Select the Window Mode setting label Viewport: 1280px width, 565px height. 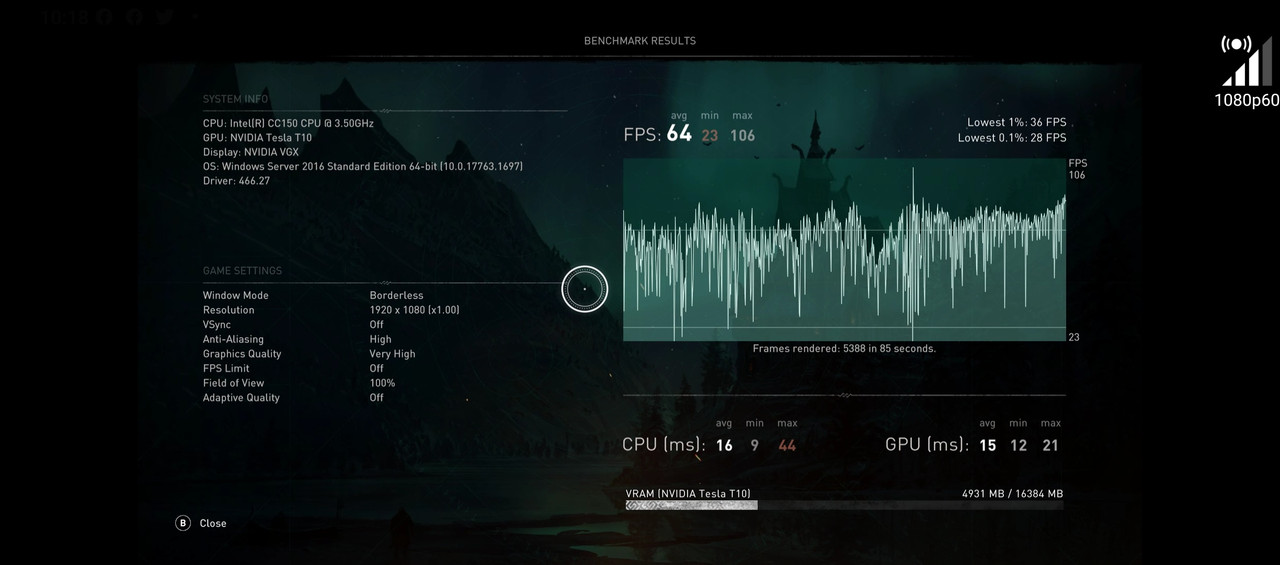pyautogui.click(x=236, y=296)
